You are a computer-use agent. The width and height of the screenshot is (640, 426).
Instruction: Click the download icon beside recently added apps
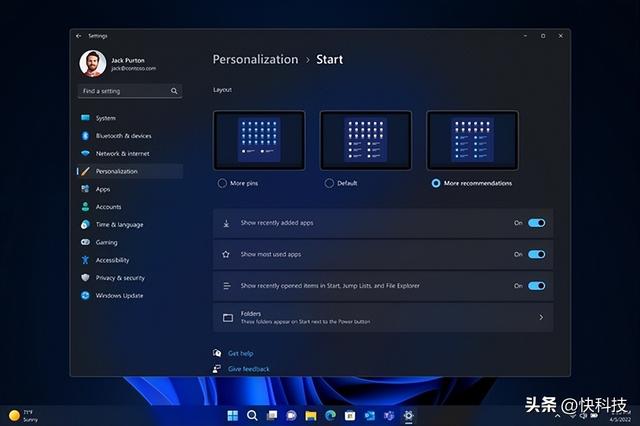coord(227,223)
